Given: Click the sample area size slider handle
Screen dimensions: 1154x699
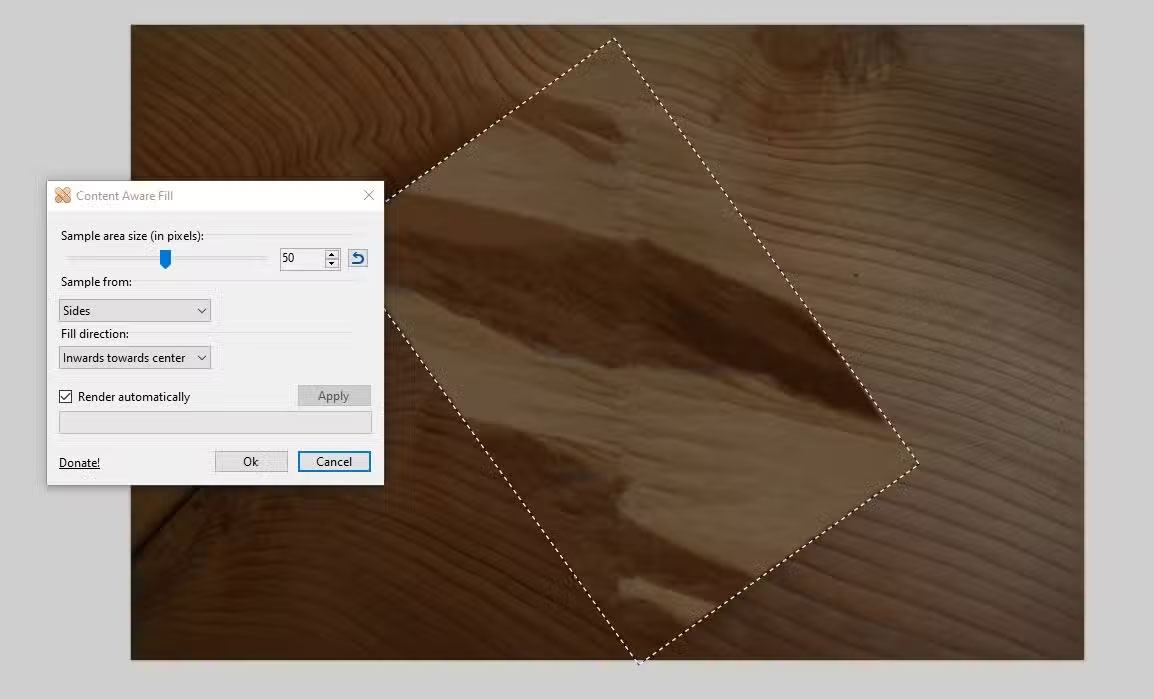Looking at the screenshot, I should pos(166,258).
